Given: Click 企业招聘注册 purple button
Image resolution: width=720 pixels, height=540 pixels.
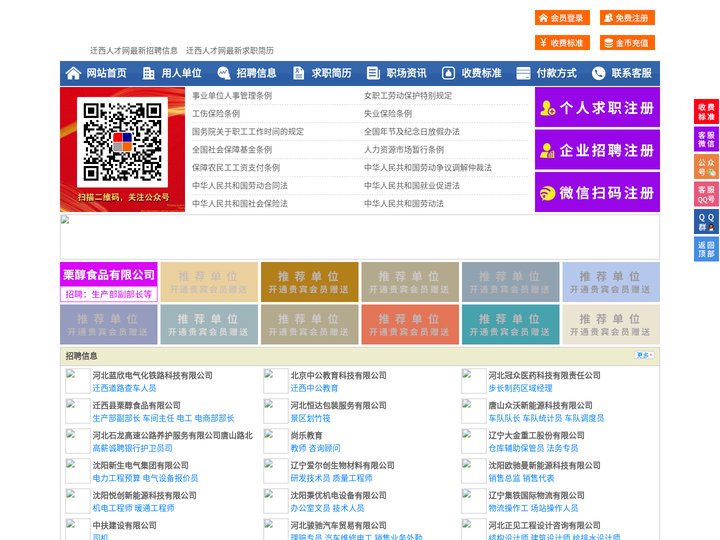Looking at the screenshot, I should click(x=597, y=150).
